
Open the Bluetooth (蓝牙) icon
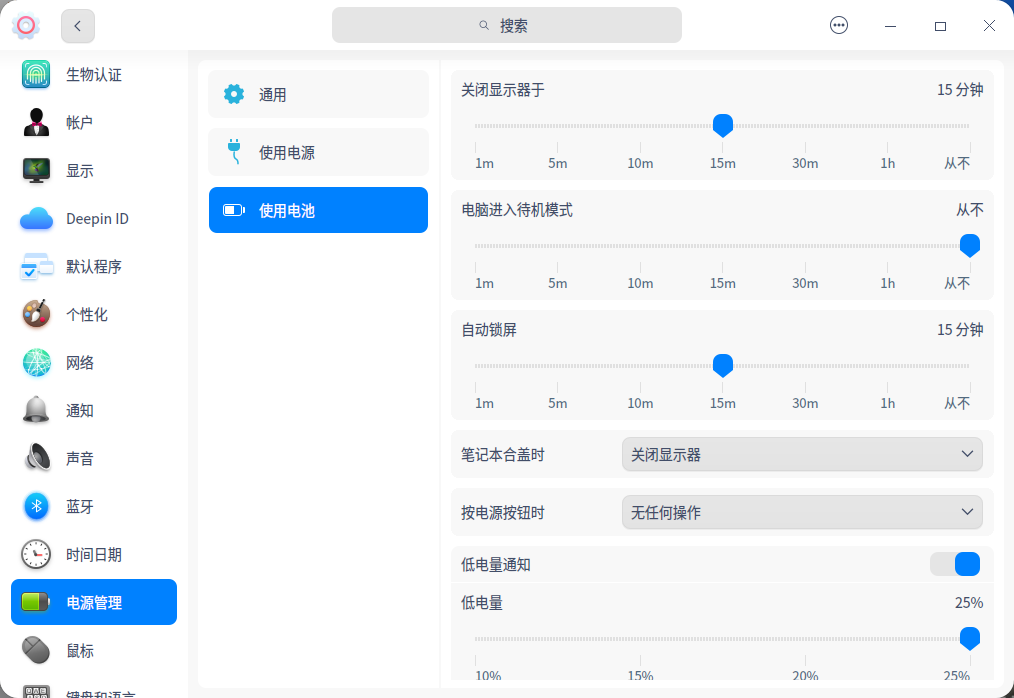(x=36, y=507)
